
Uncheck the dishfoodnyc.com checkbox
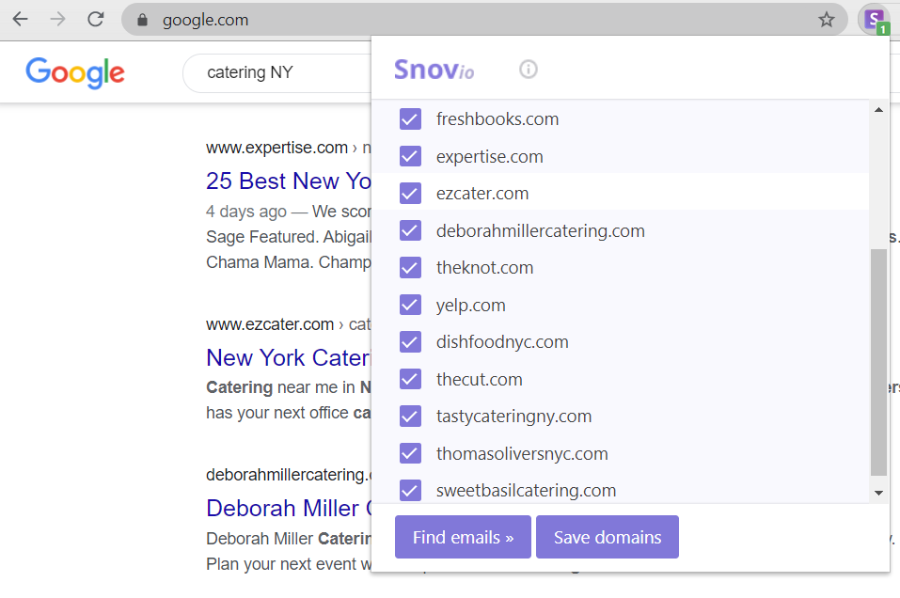410,342
